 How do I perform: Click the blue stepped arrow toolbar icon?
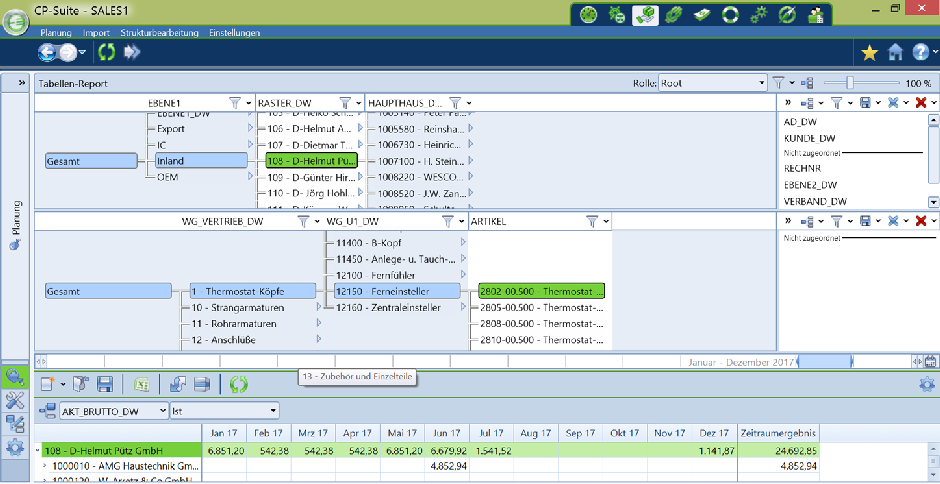178,384
